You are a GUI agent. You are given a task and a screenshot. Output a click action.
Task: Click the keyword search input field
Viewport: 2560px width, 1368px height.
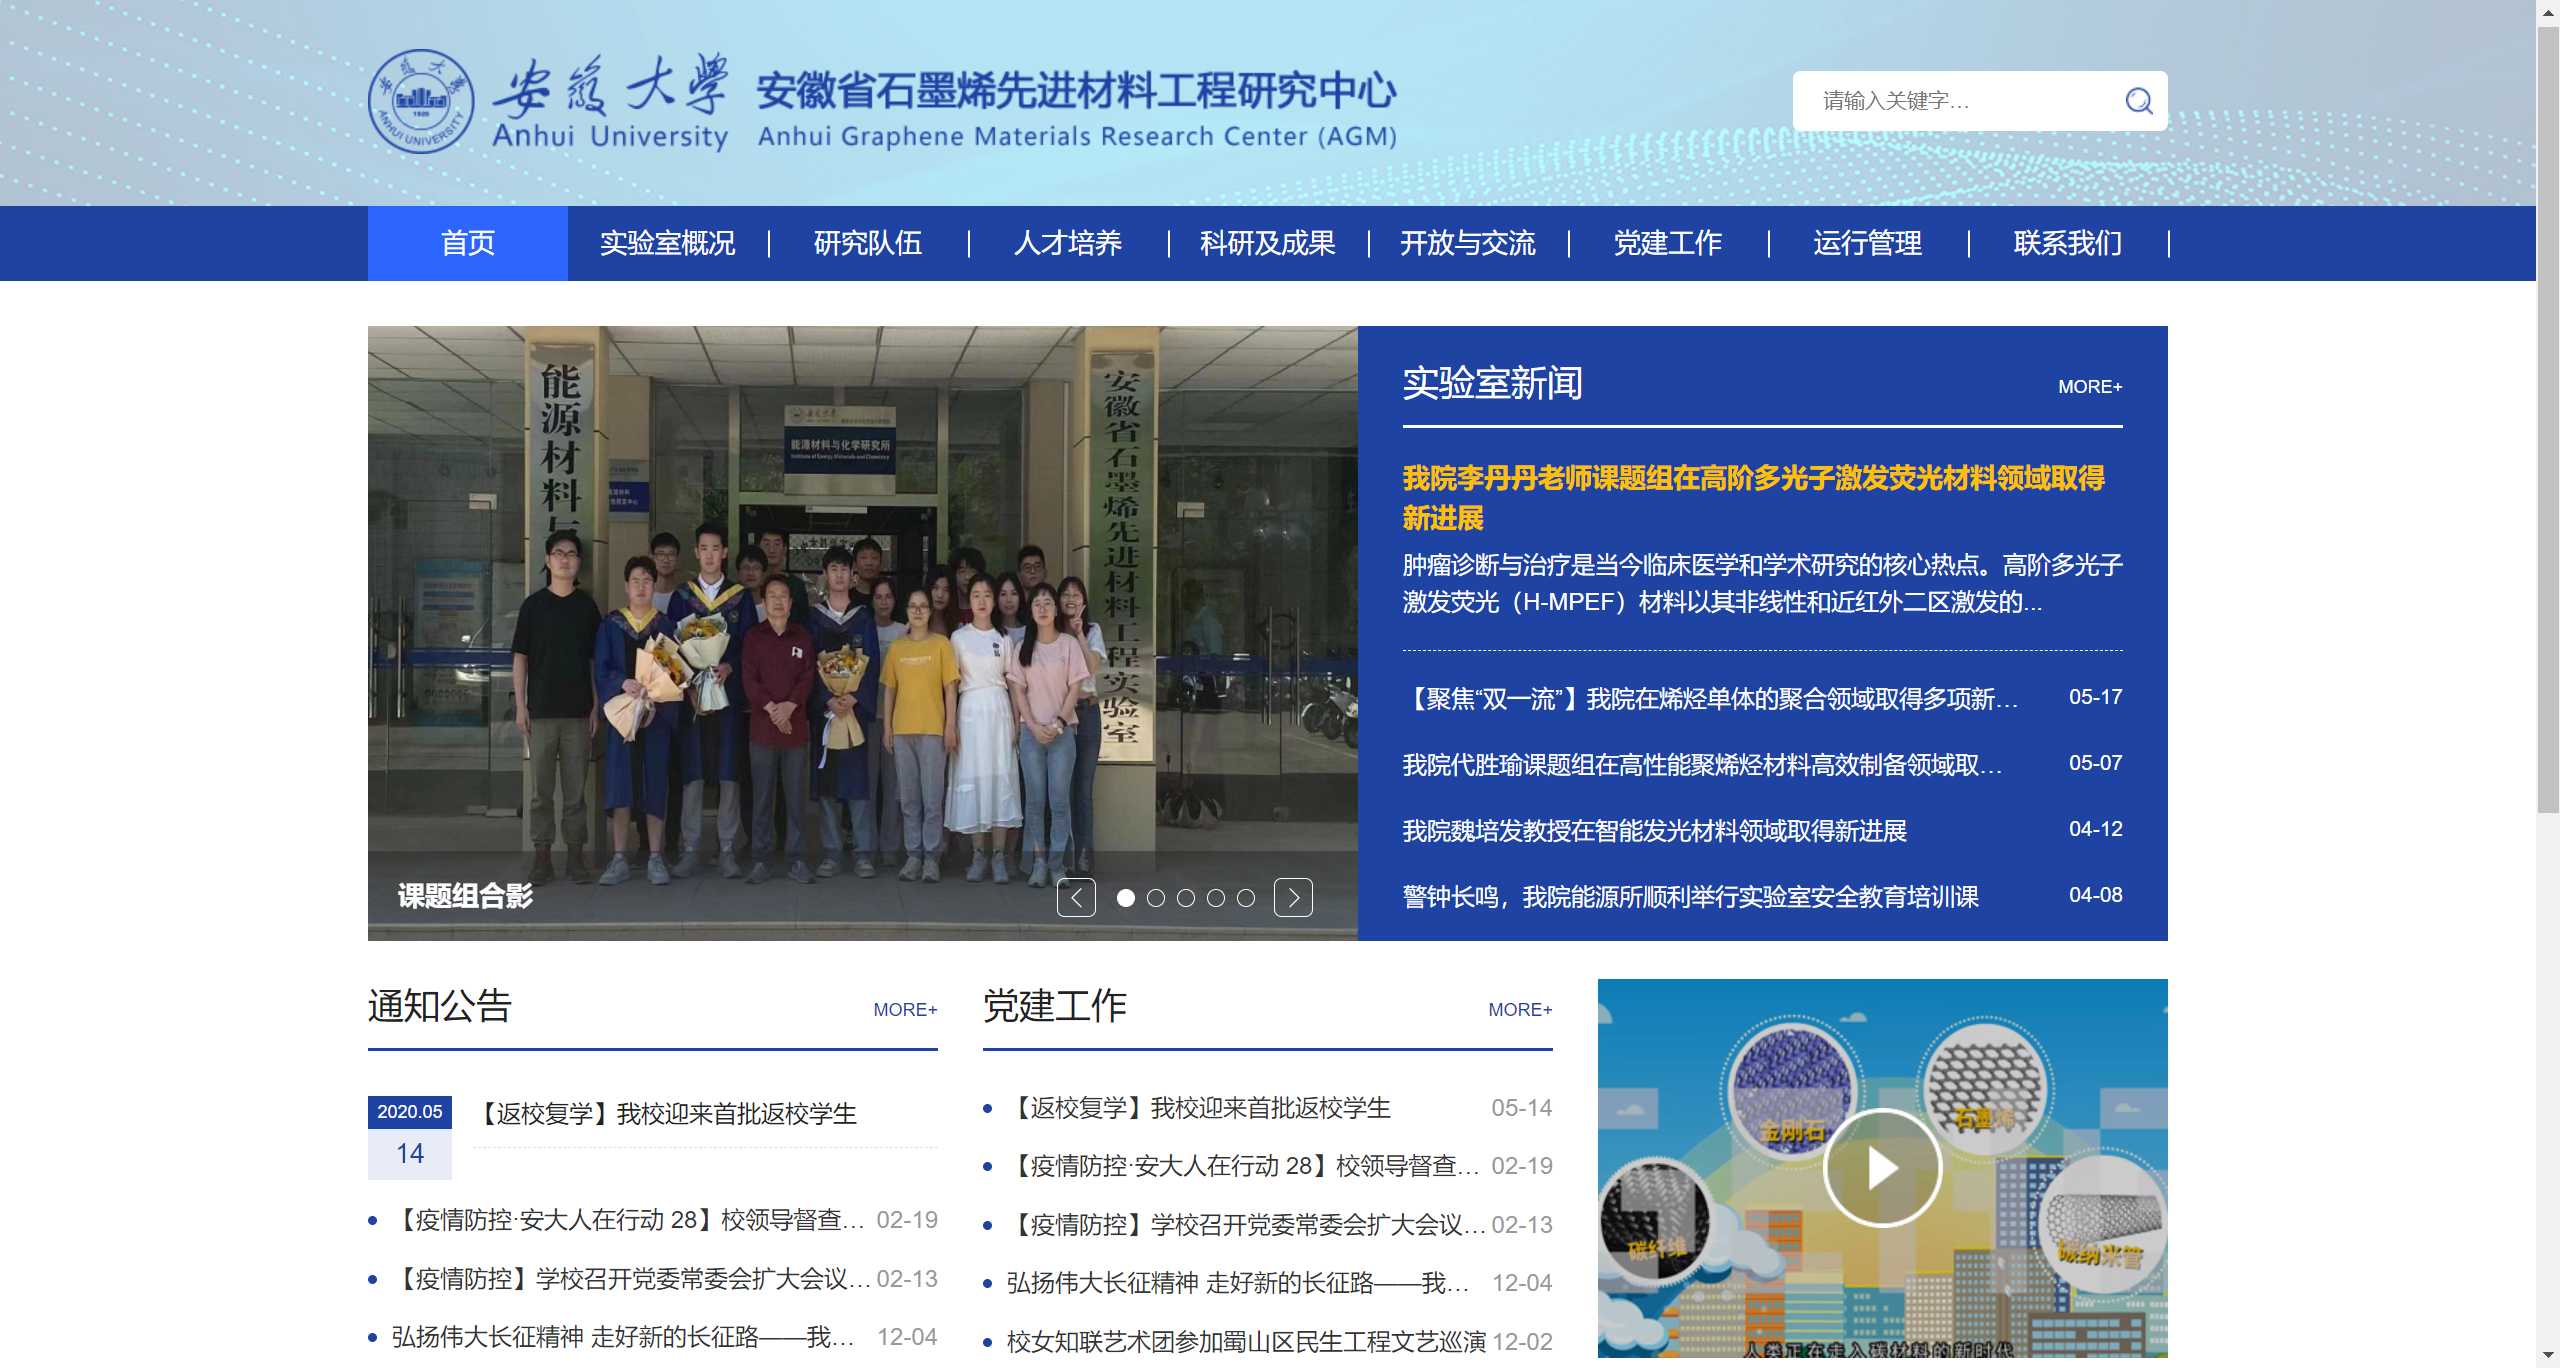pos(1950,101)
